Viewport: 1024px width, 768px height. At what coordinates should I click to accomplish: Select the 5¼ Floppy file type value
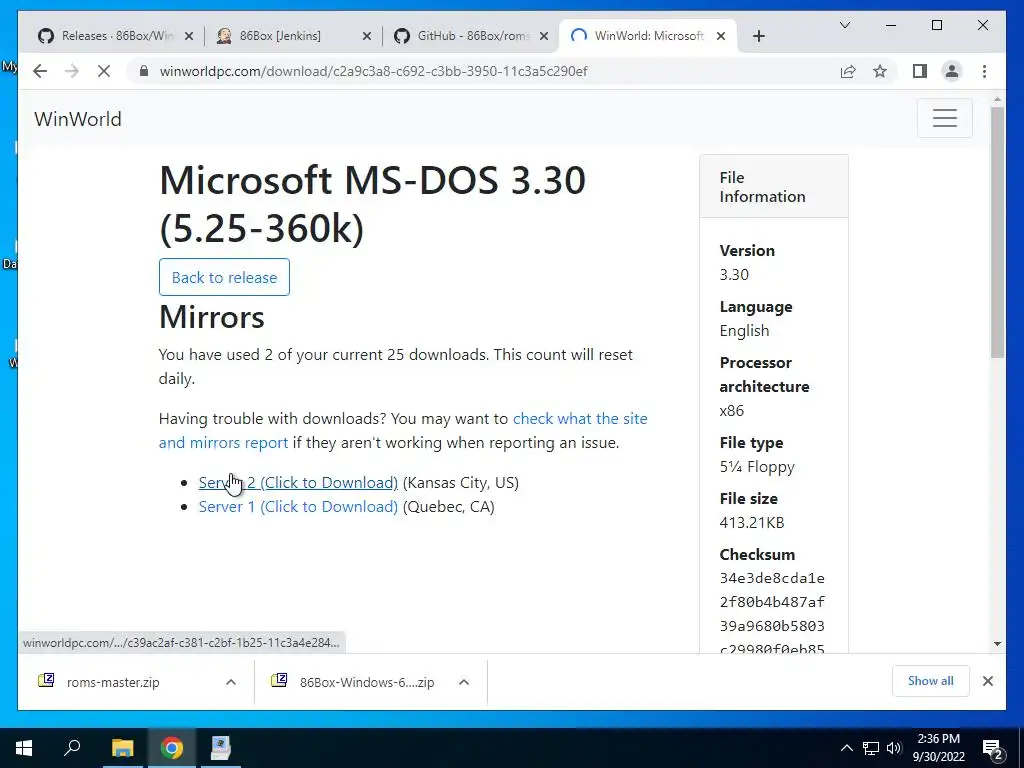(757, 467)
